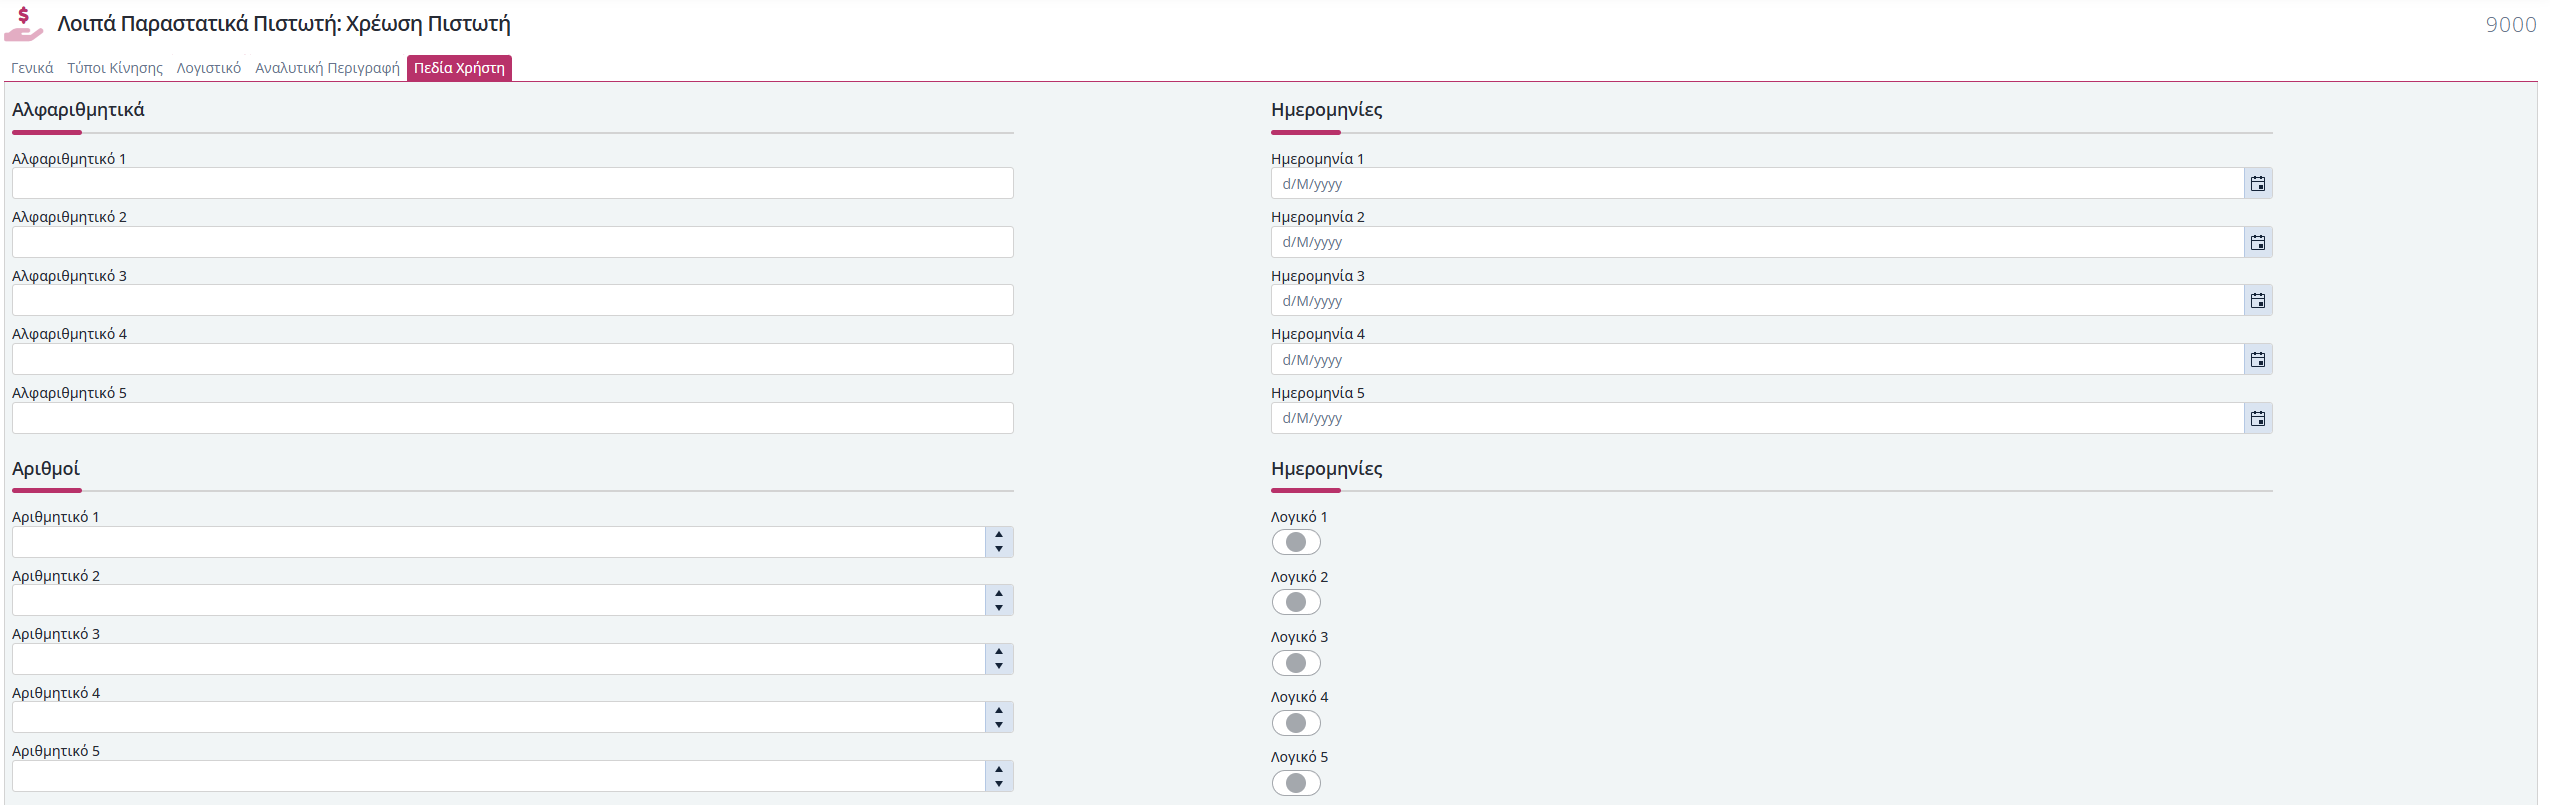Open the Αναλυτική Περιγραφή tab
The width and height of the screenshot is (2550, 805).
tap(327, 68)
